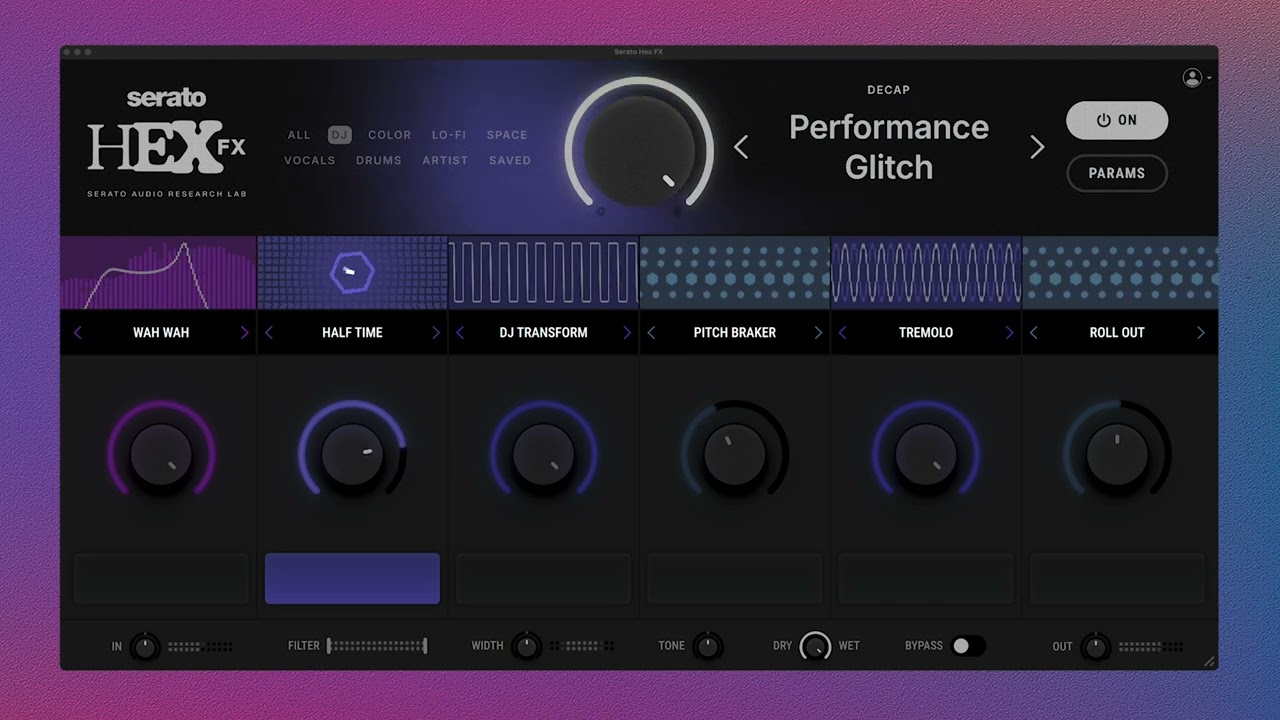Select next effect after Tremolo
This screenshot has height=720, width=1280.
coord(1009,333)
